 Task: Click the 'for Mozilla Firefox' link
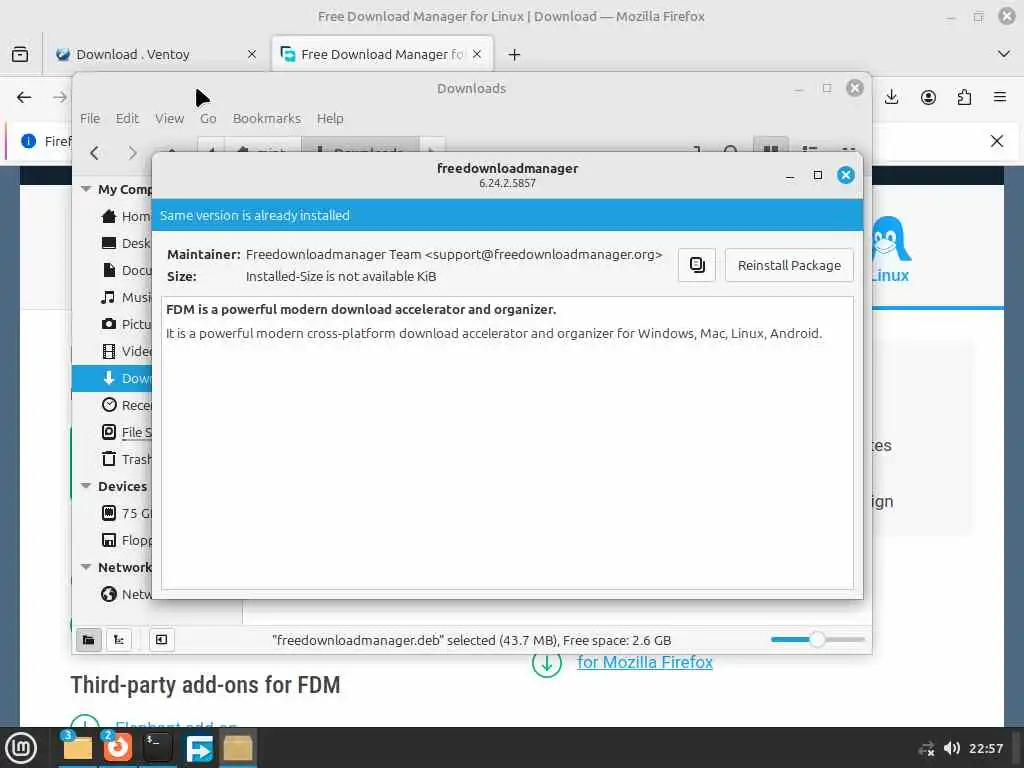coord(645,662)
